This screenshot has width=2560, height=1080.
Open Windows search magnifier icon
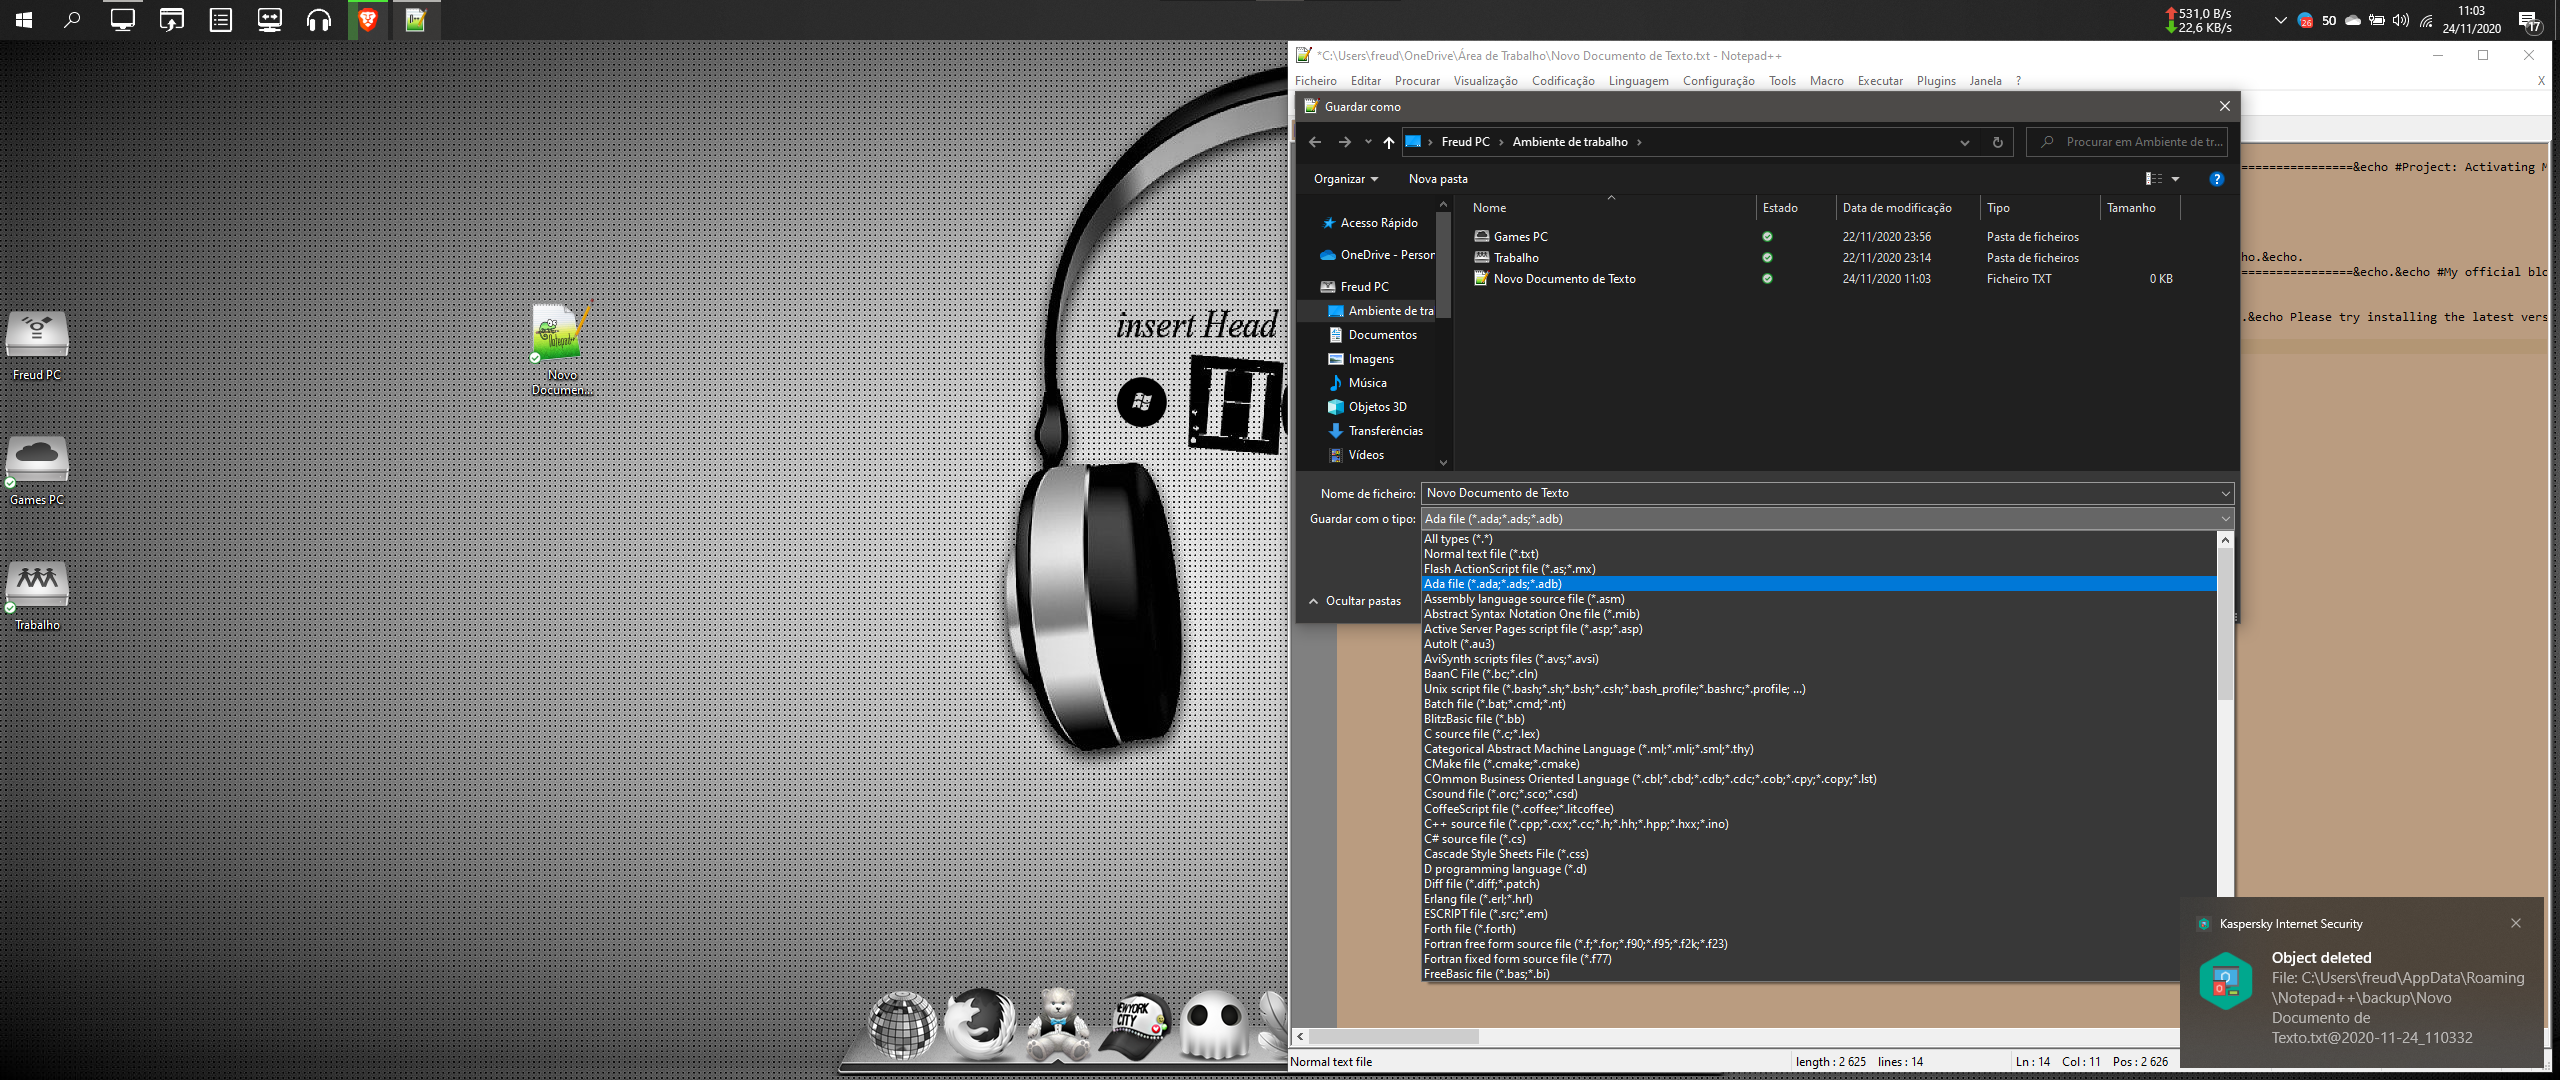(x=72, y=19)
